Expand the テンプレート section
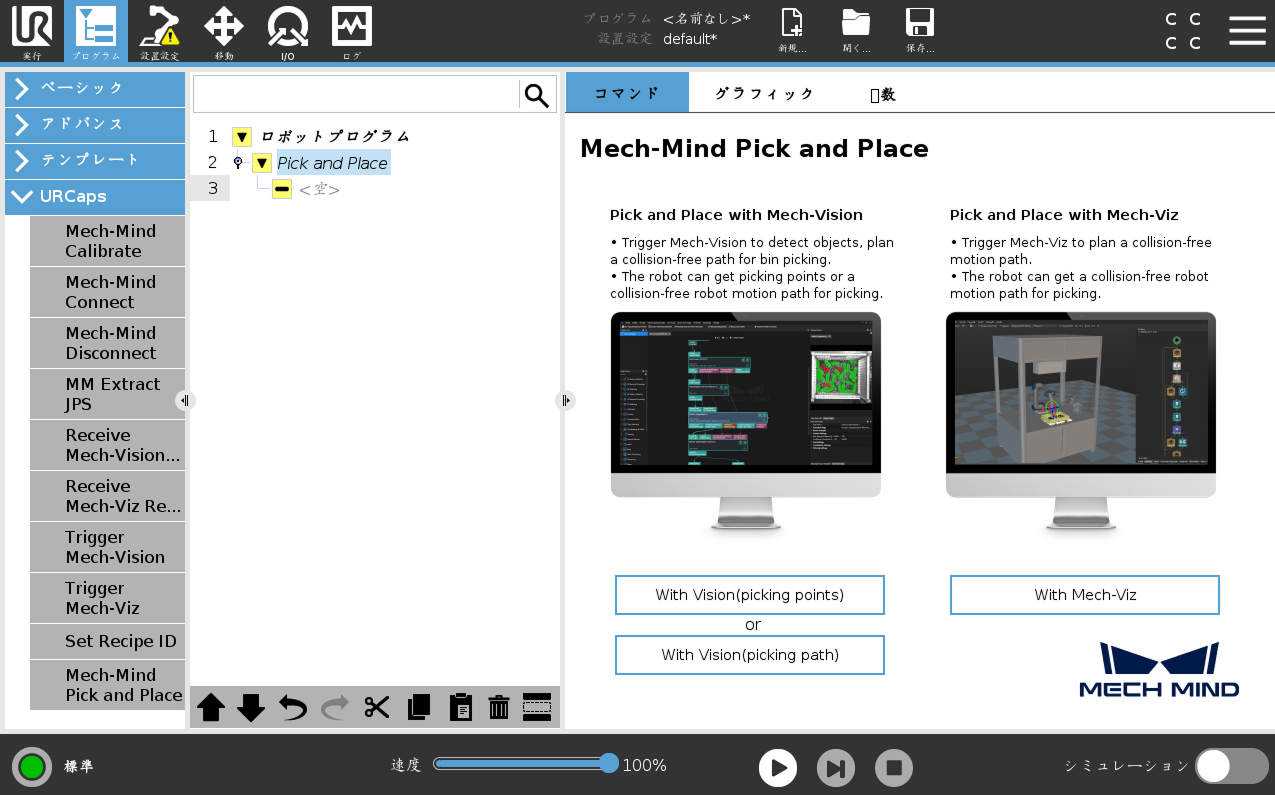This screenshot has width=1275, height=795. 95,160
